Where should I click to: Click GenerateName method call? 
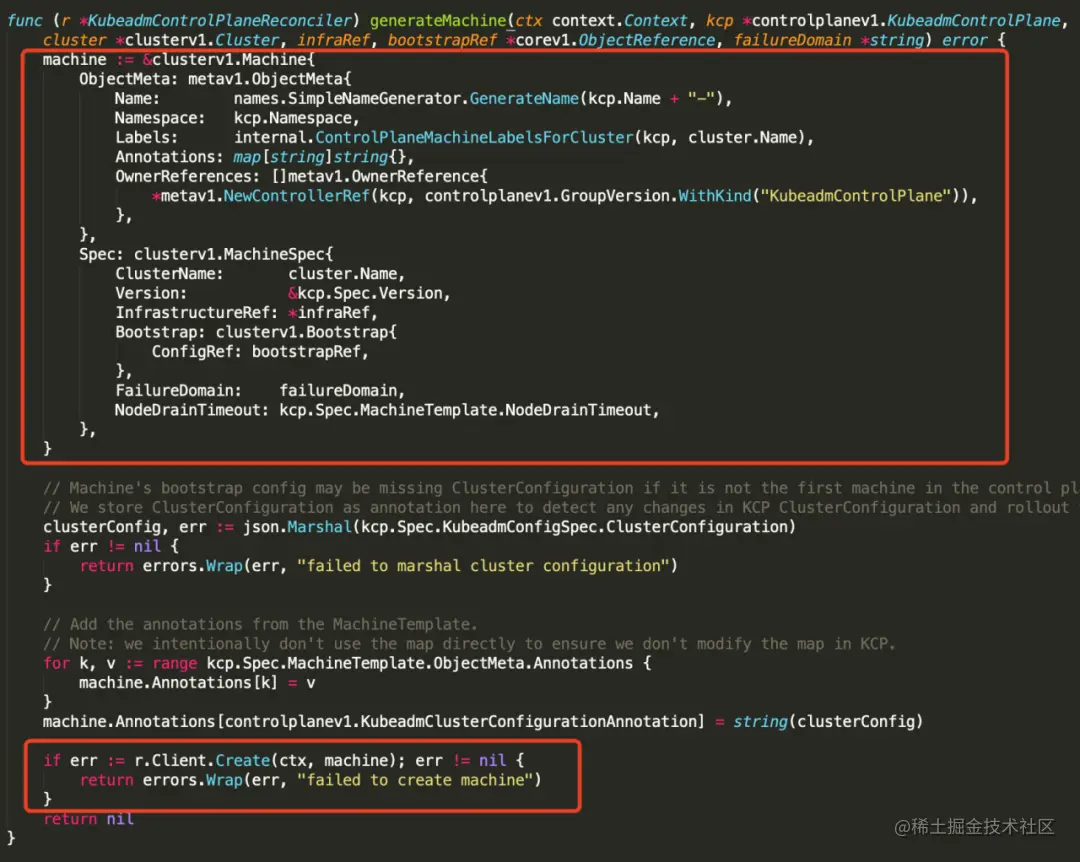[524, 99]
